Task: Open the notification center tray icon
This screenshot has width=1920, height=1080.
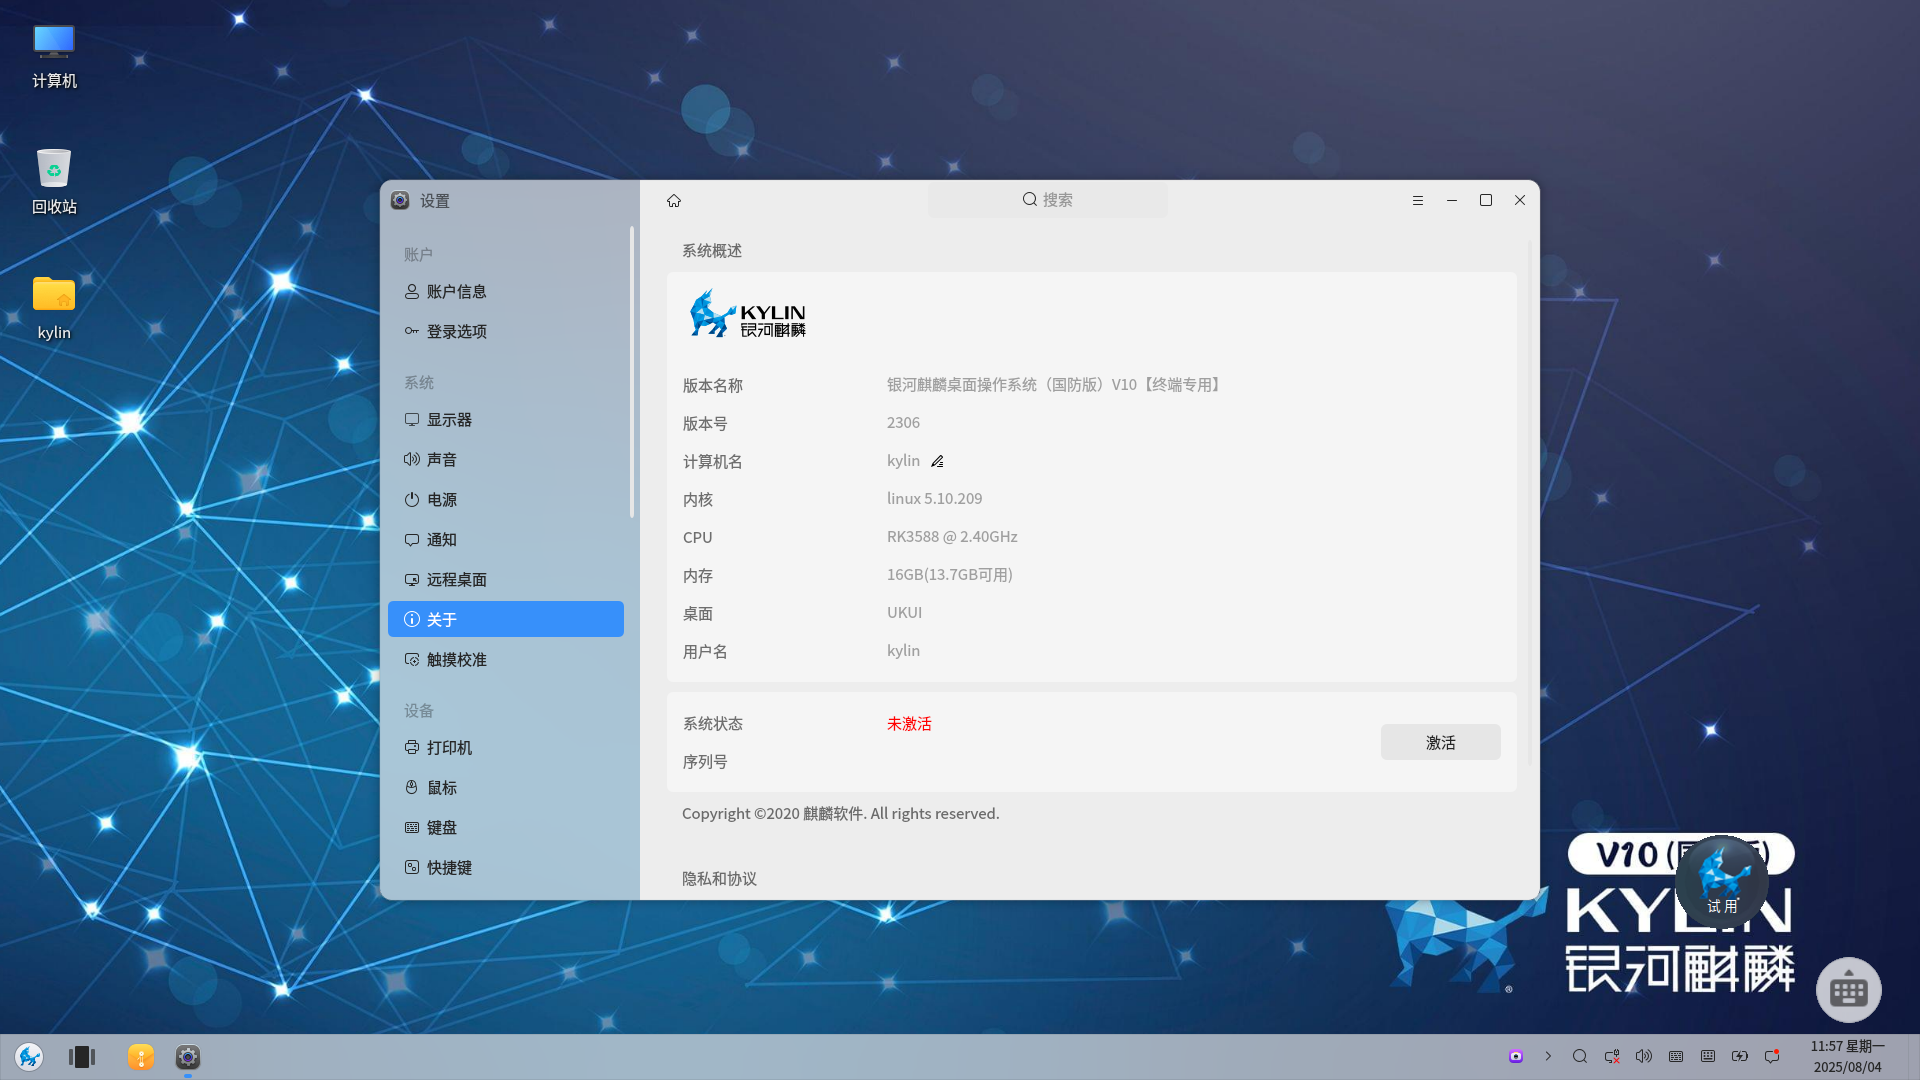Action: [1772, 1056]
